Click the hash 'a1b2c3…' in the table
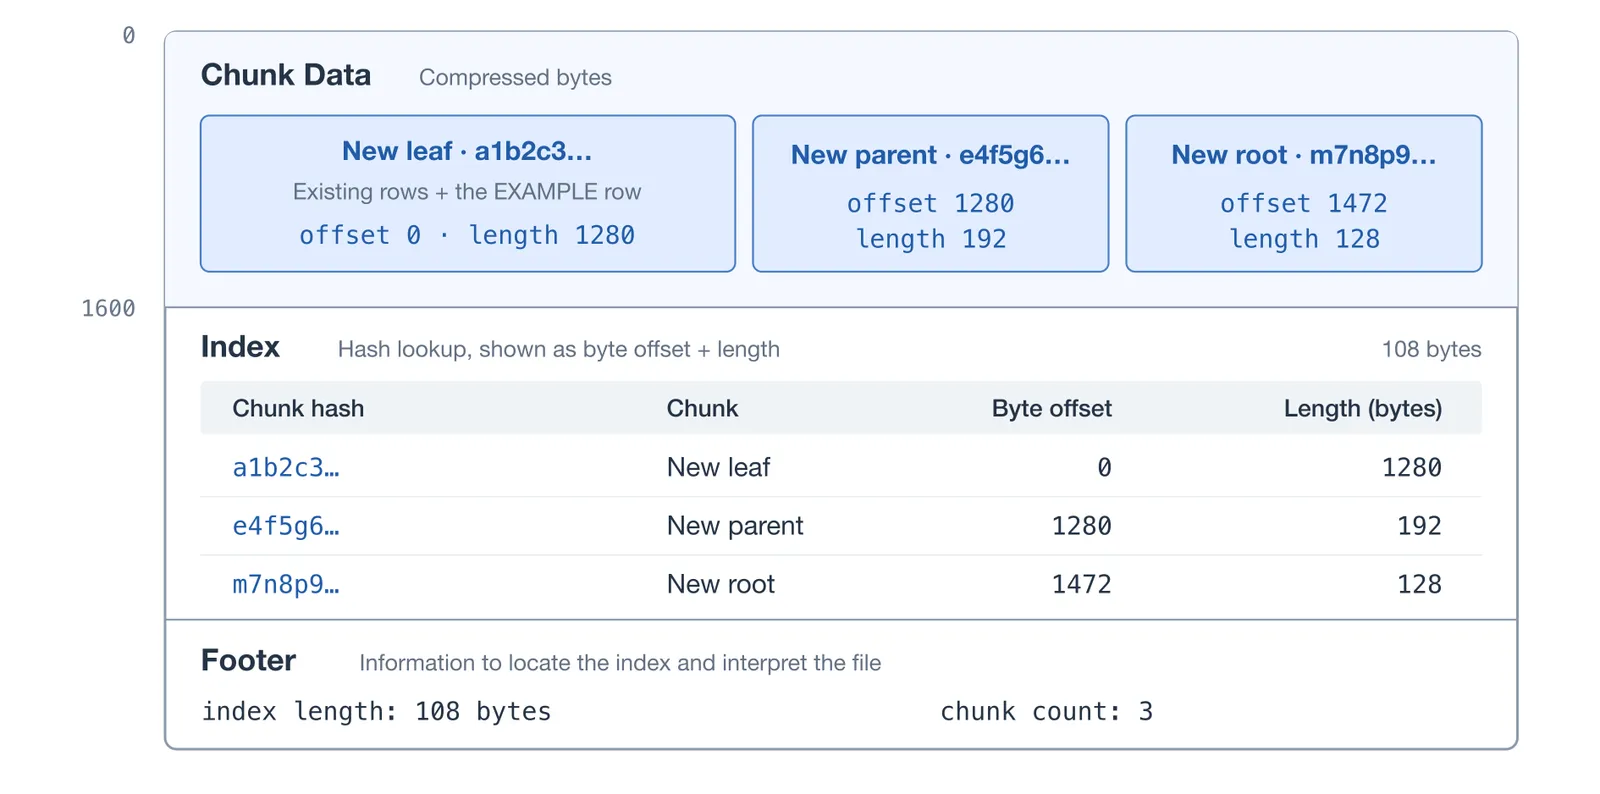Image resolution: width=1600 pixels, height=794 pixels. (x=286, y=467)
